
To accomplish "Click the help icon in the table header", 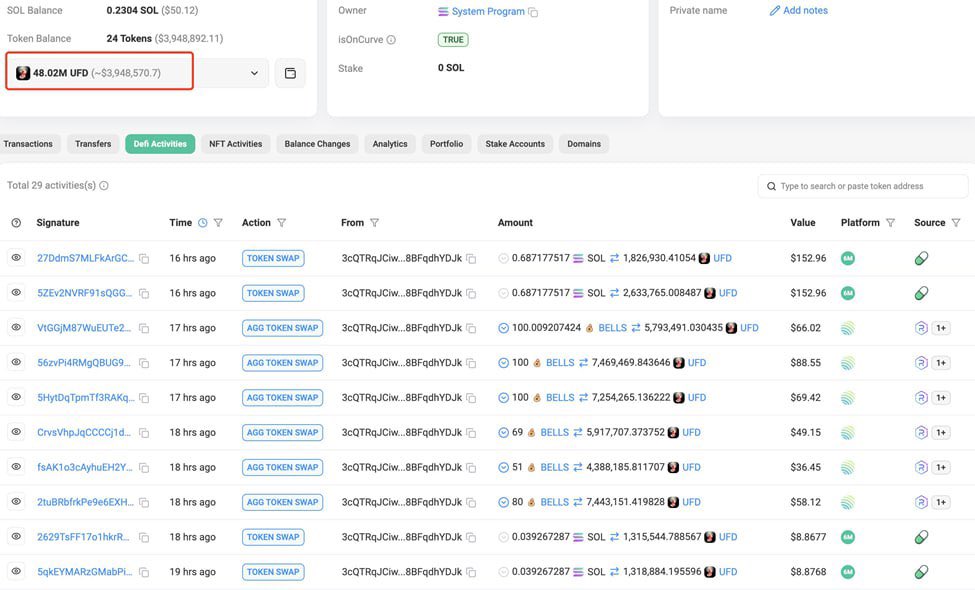I will pyautogui.click(x=16, y=223).
